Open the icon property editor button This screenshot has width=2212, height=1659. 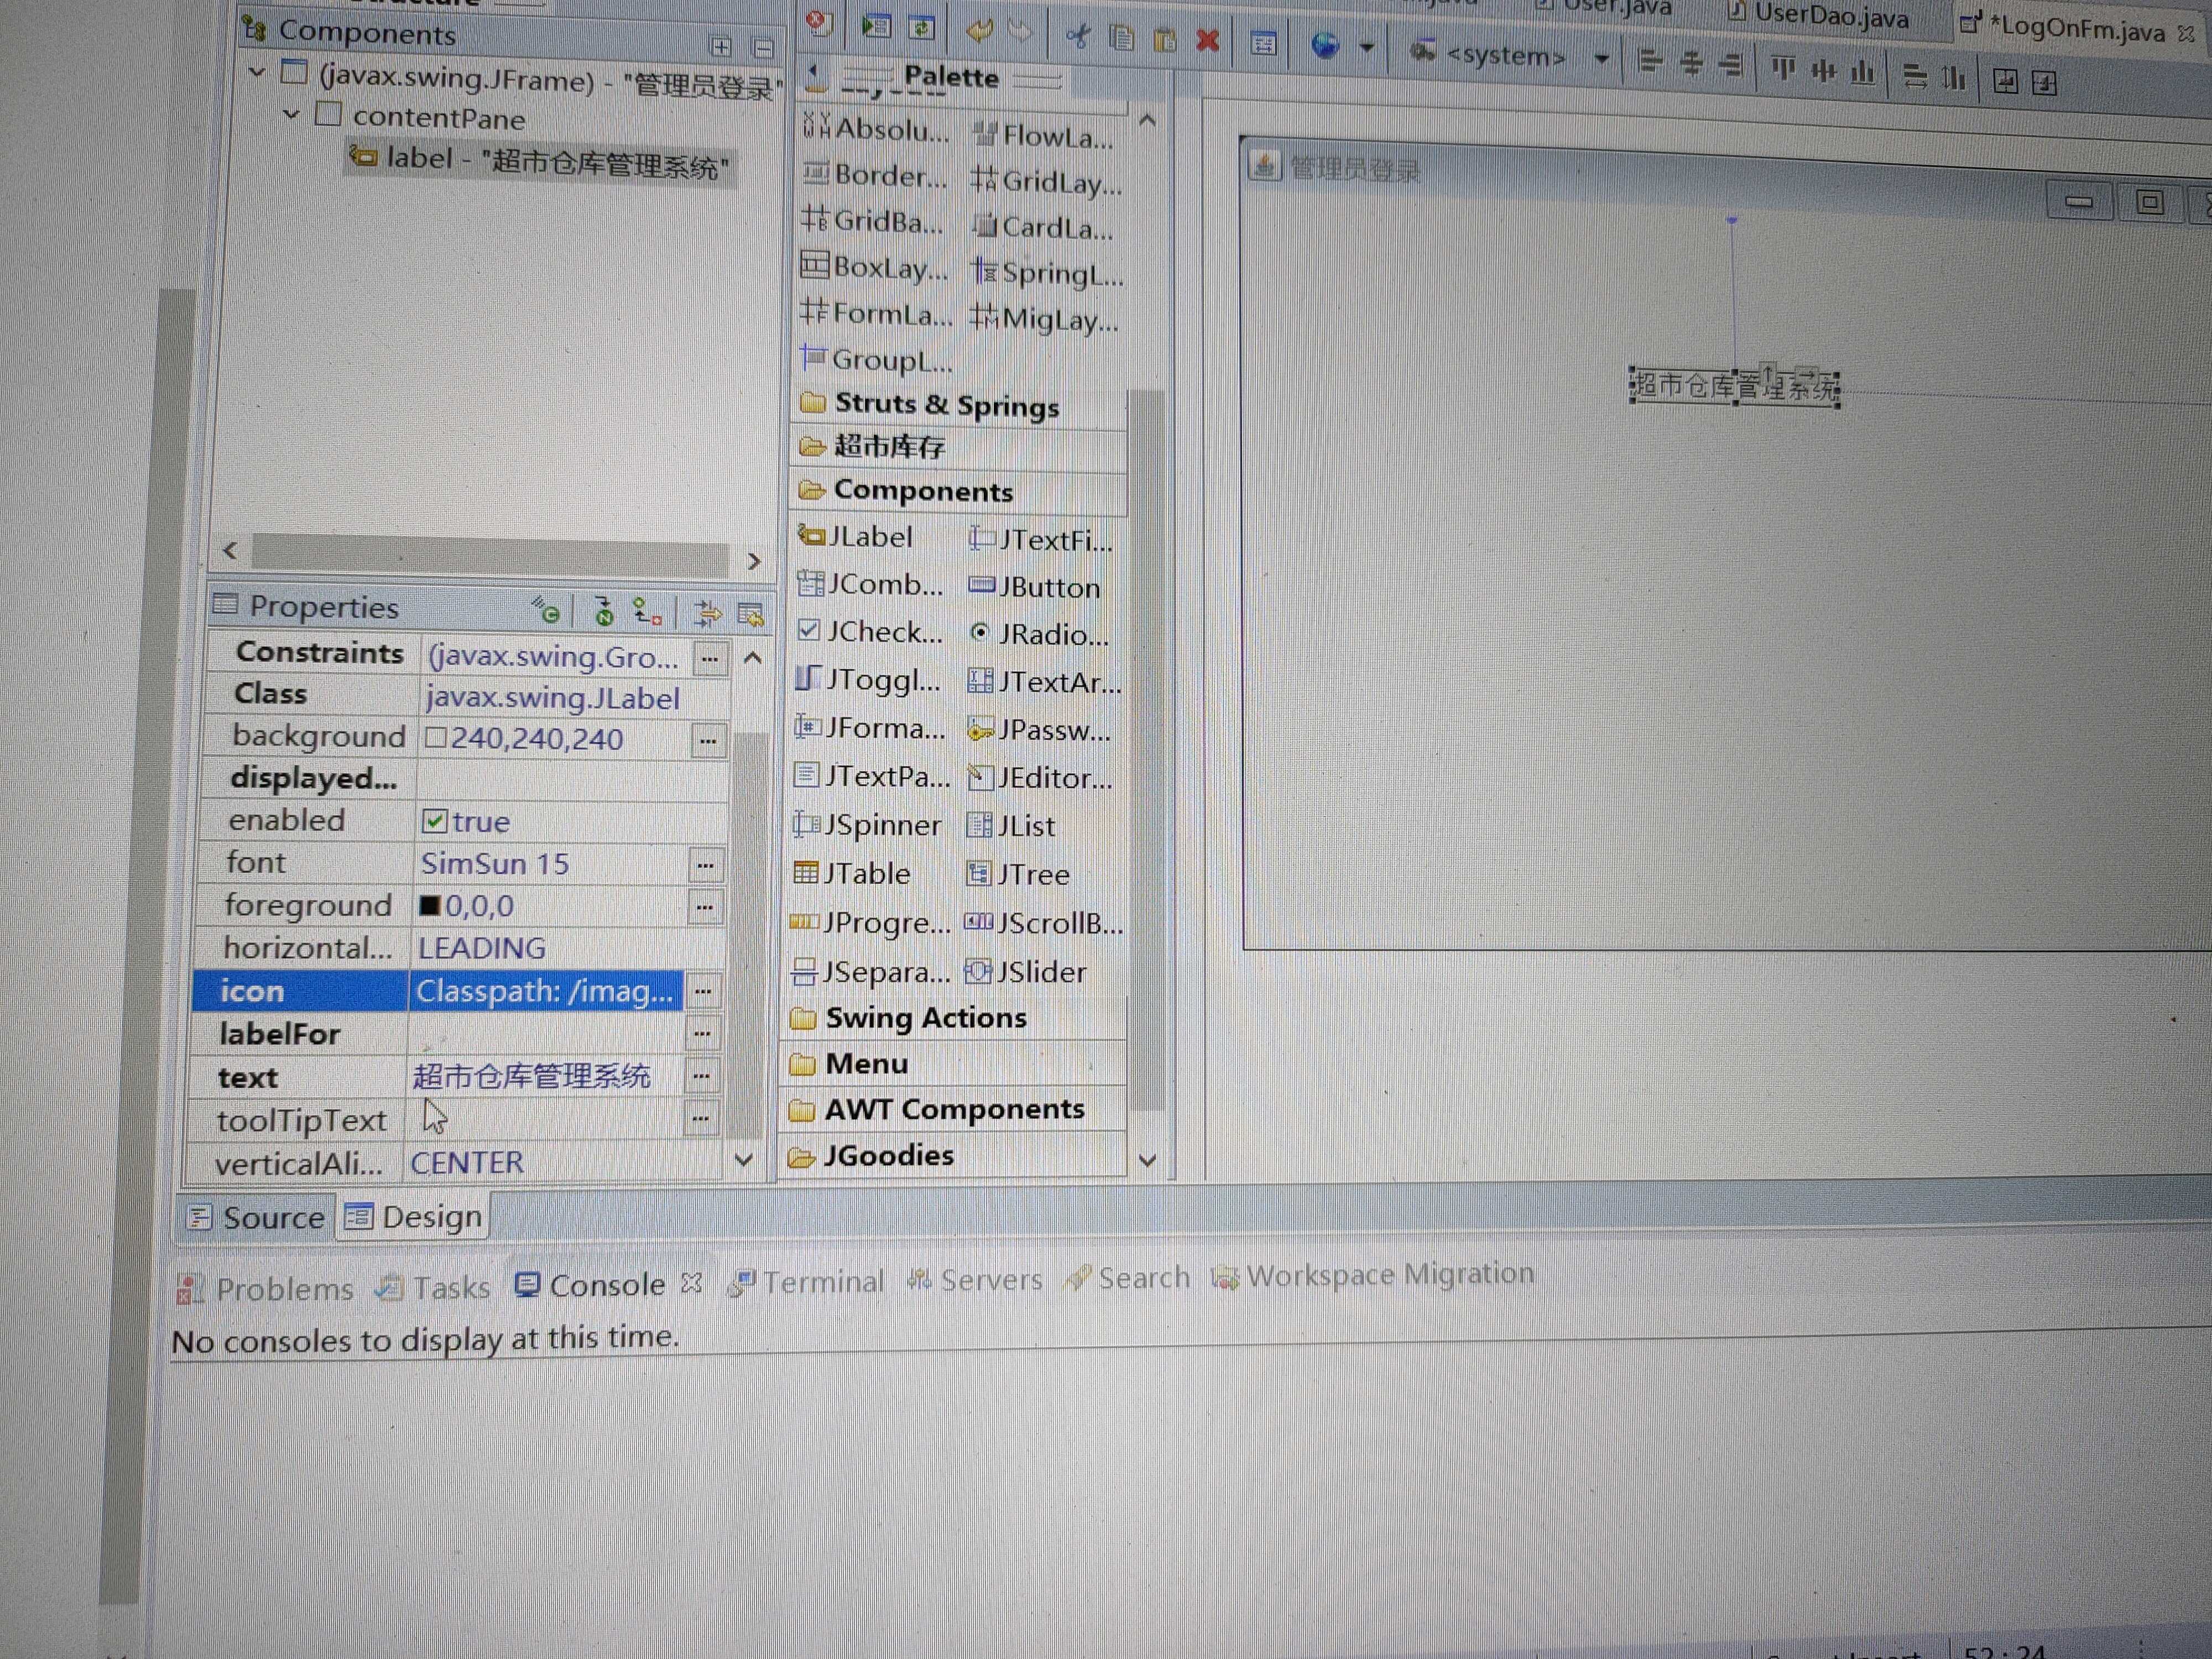[x=703, y=991]
